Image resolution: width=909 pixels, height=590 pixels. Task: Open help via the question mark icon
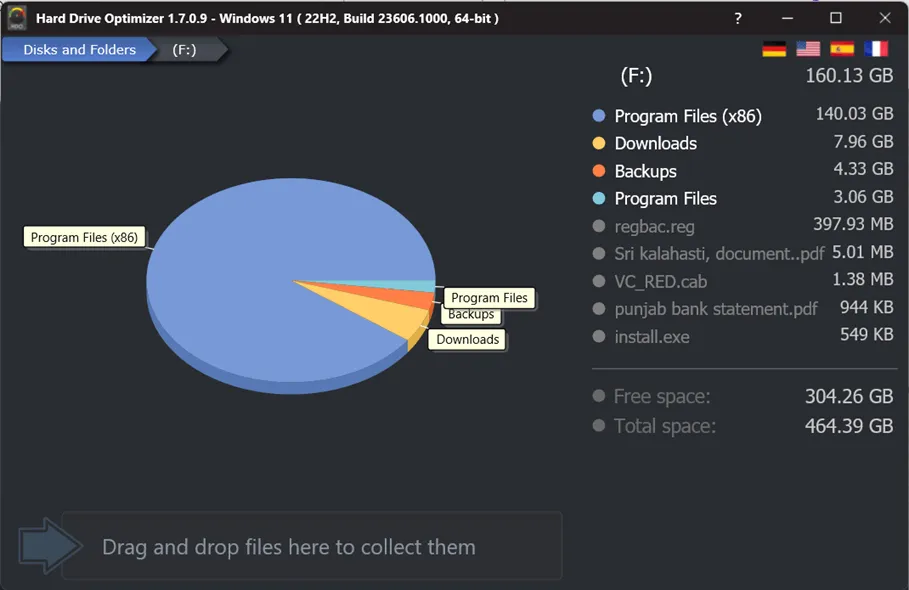(x=737, y=17)
